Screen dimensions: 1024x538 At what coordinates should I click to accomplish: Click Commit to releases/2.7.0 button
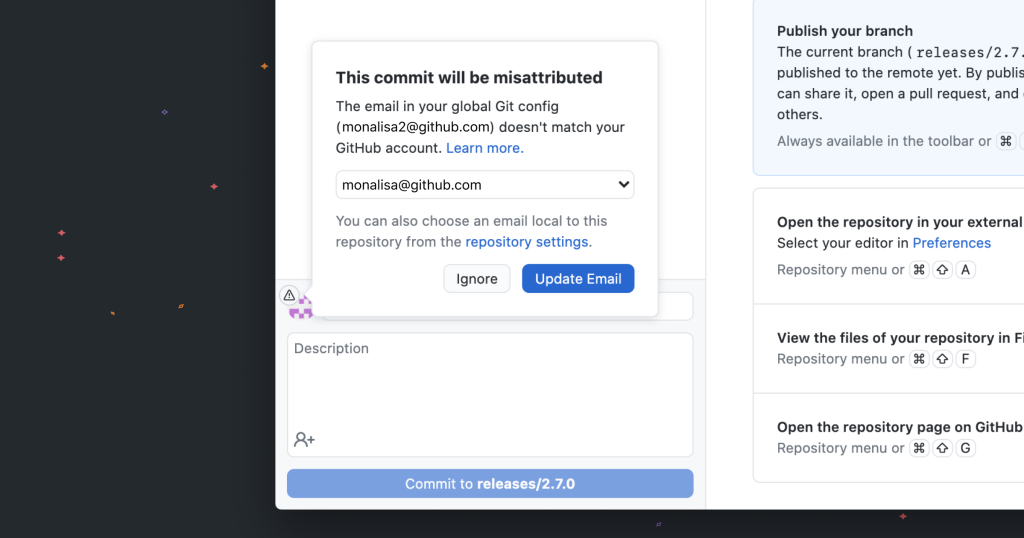point(490,484)
